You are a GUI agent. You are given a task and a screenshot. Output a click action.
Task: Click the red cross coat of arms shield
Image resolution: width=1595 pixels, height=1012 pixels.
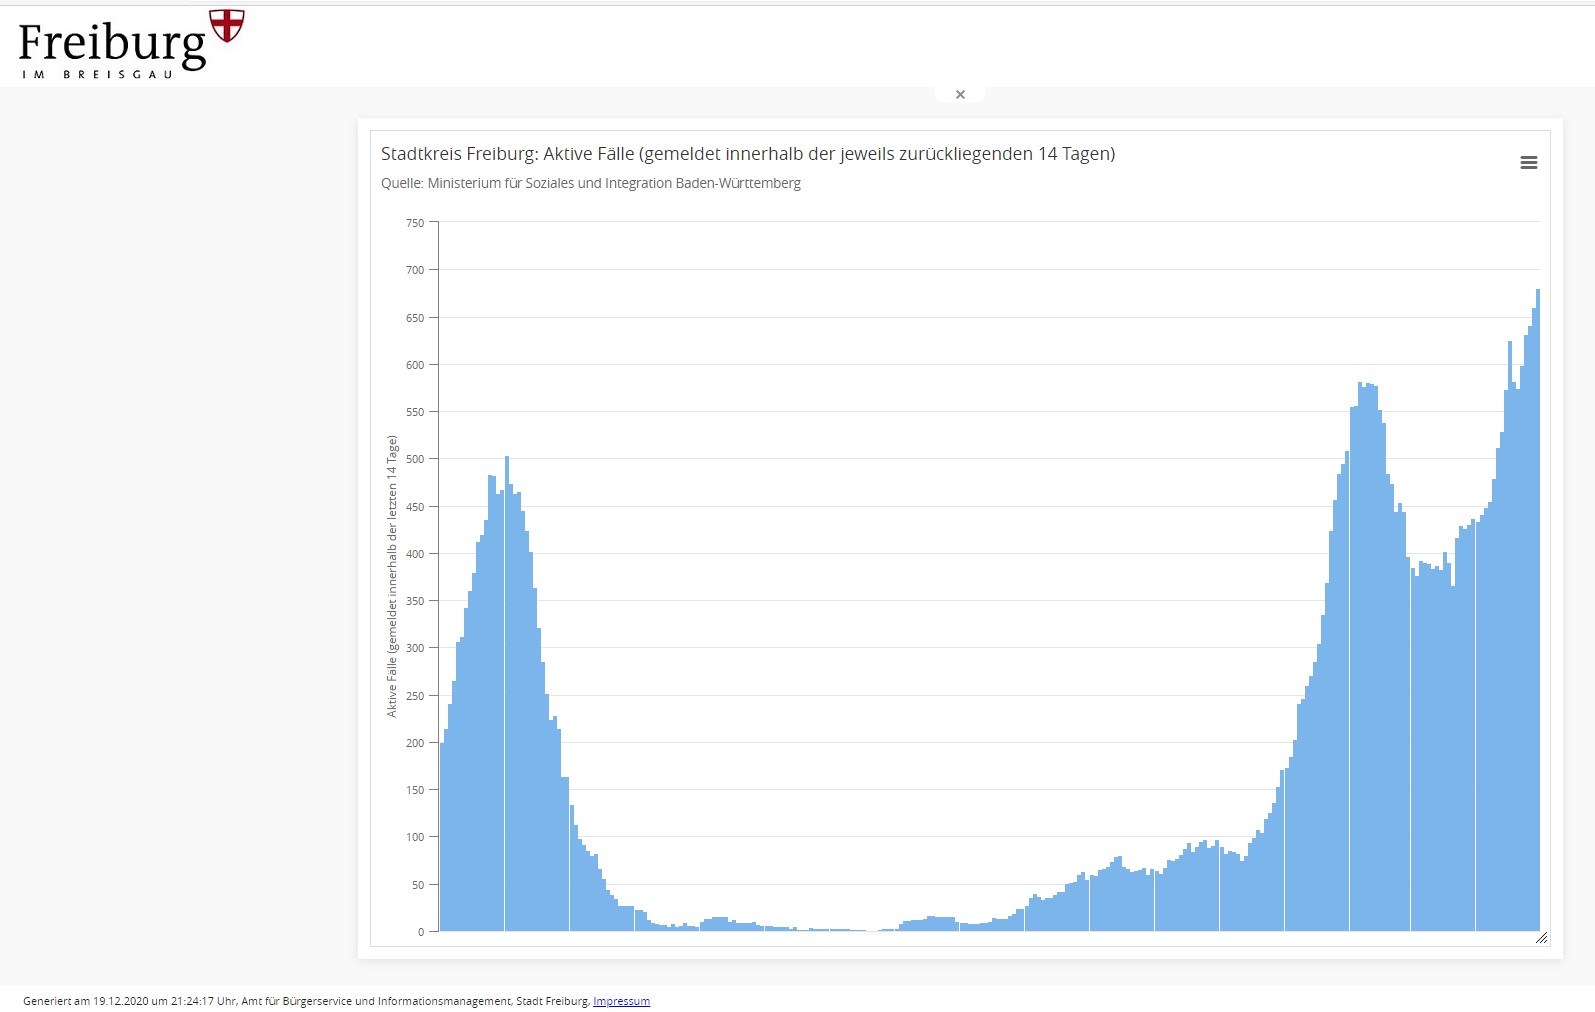coord(227,25)
